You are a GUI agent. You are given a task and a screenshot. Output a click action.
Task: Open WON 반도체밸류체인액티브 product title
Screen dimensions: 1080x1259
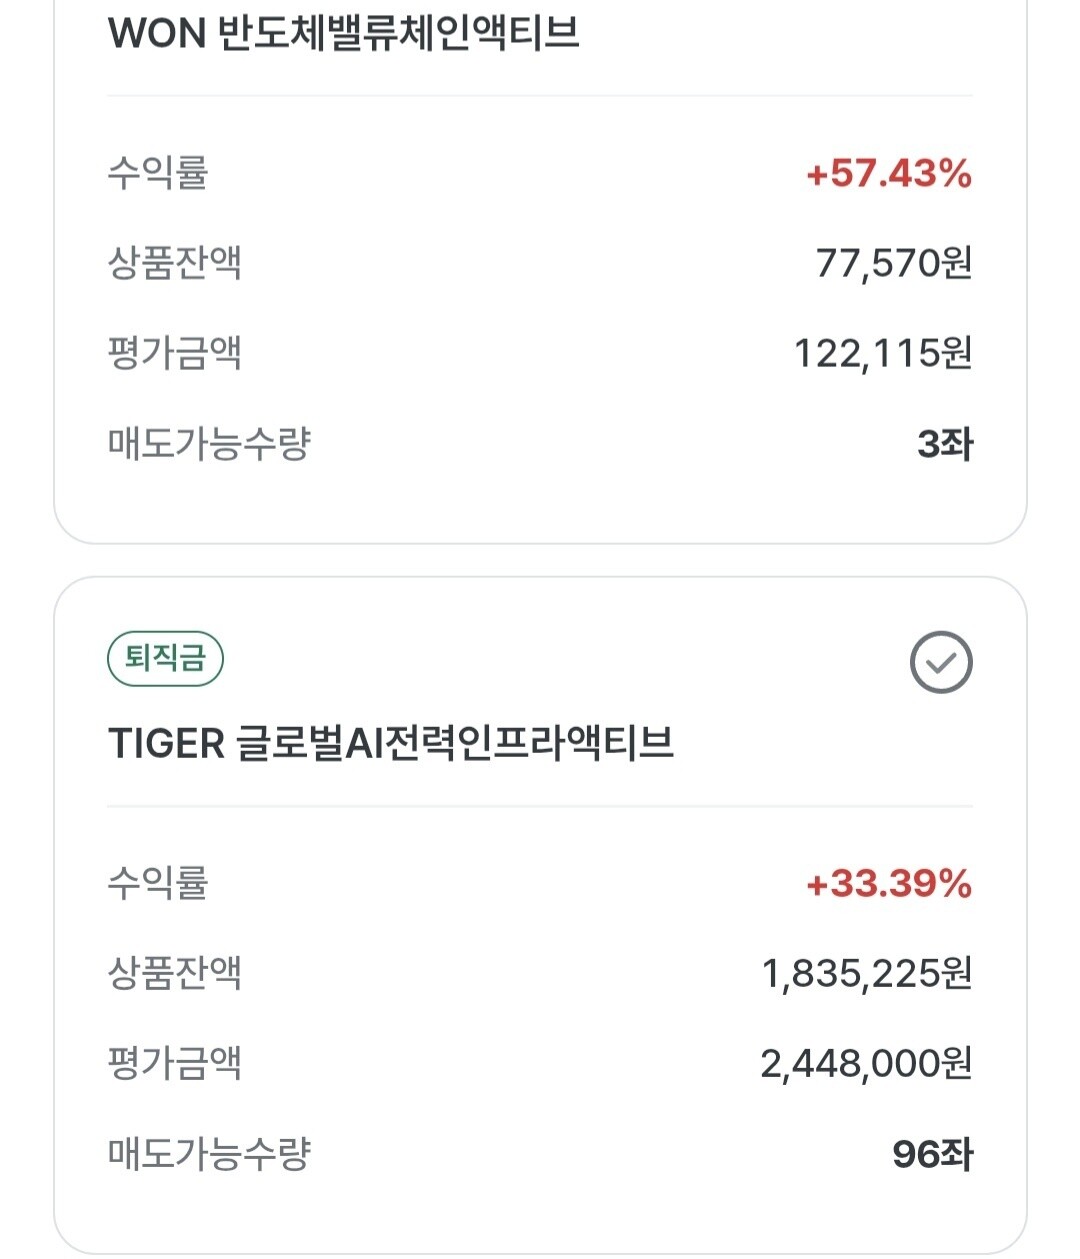tap(343, 33)
